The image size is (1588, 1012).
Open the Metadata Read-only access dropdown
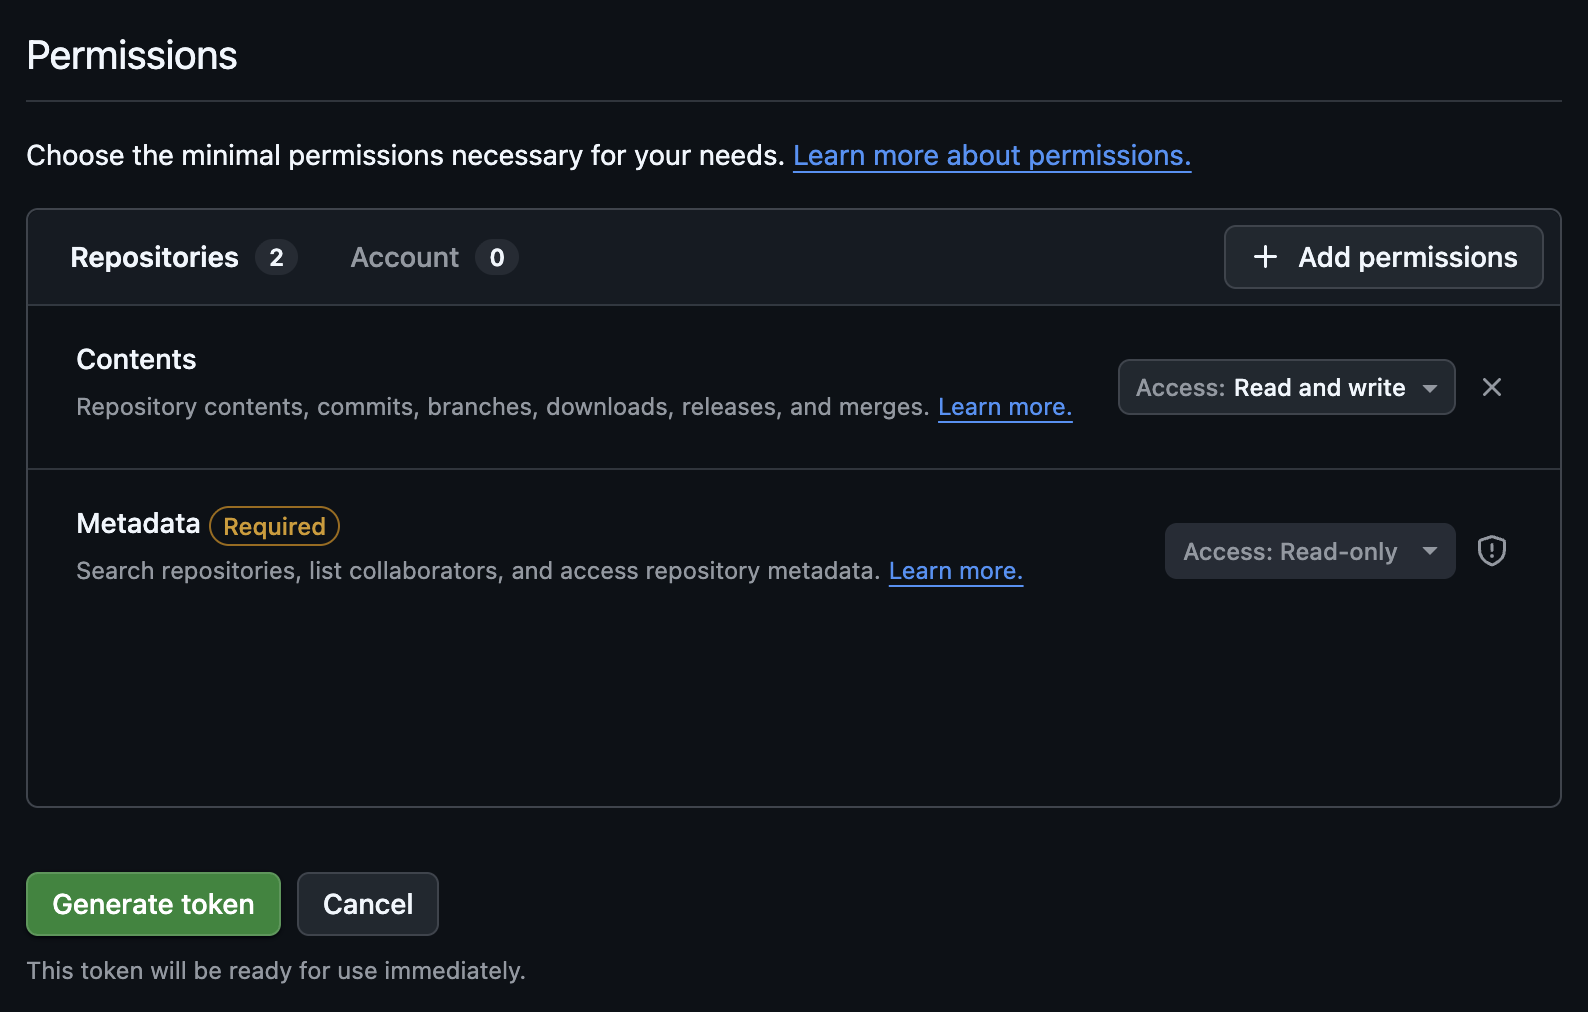point(1309,551)
